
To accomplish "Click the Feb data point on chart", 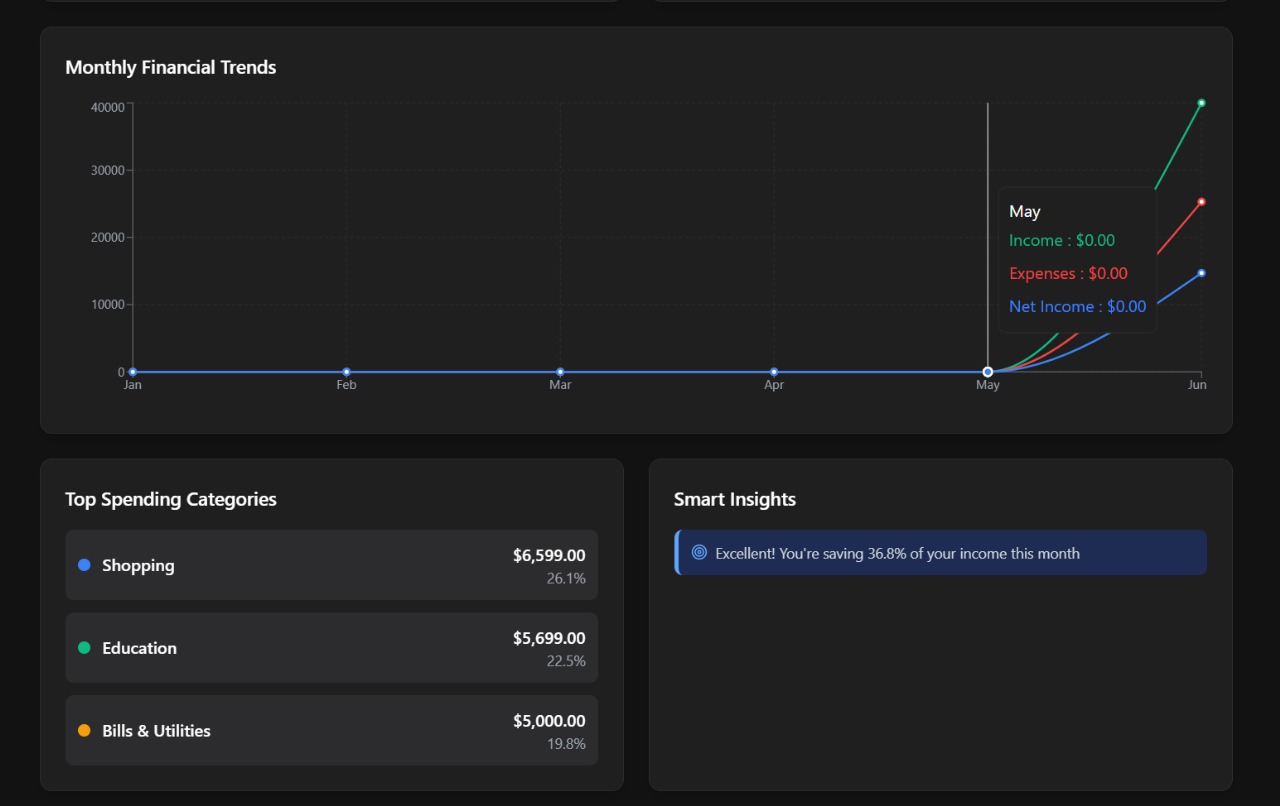I will pos(346,372).
